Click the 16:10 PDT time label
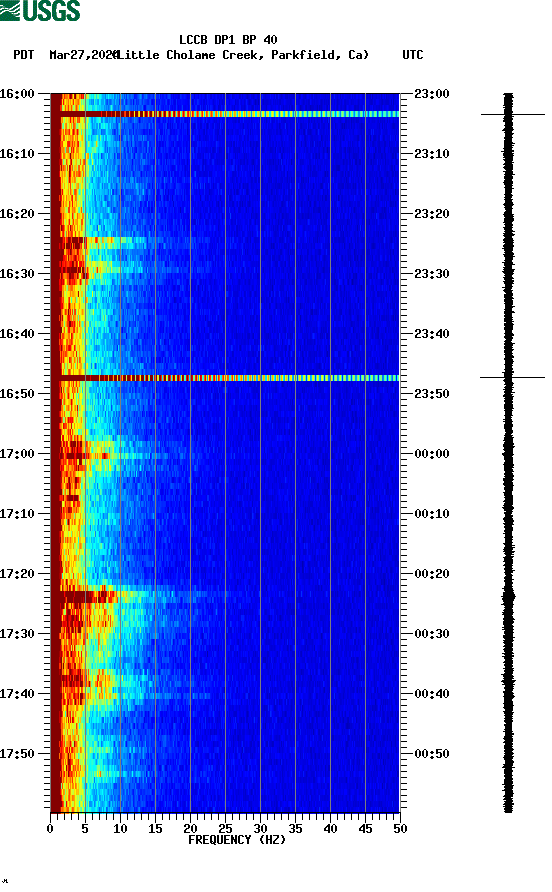The image size is (552, 892). pyautogui.click(x=17, y=154)
